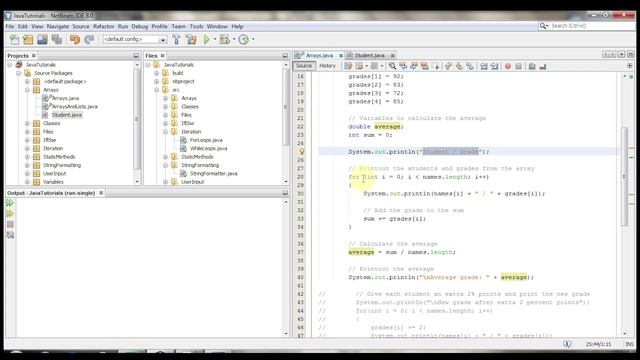Click the gray Redo arrow icon
The width and height of the screenshot is (640, 360).
89,40
